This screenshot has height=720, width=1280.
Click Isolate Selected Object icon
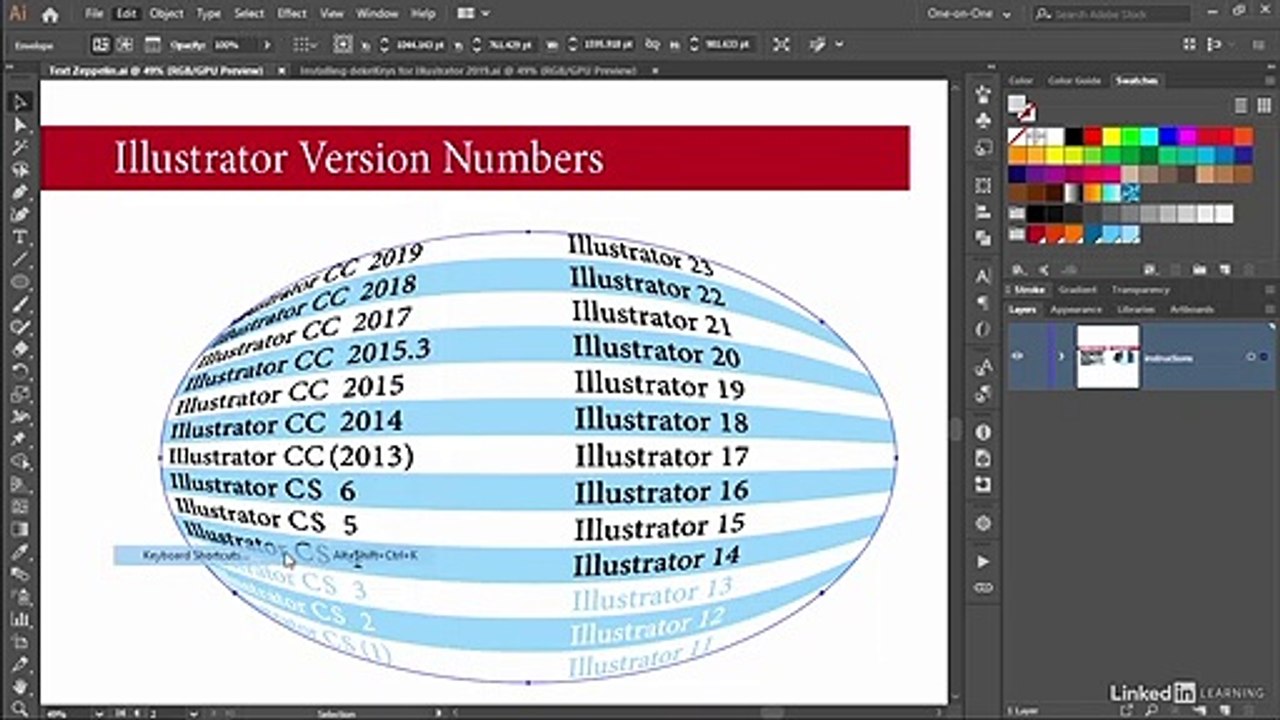[781, 45]
